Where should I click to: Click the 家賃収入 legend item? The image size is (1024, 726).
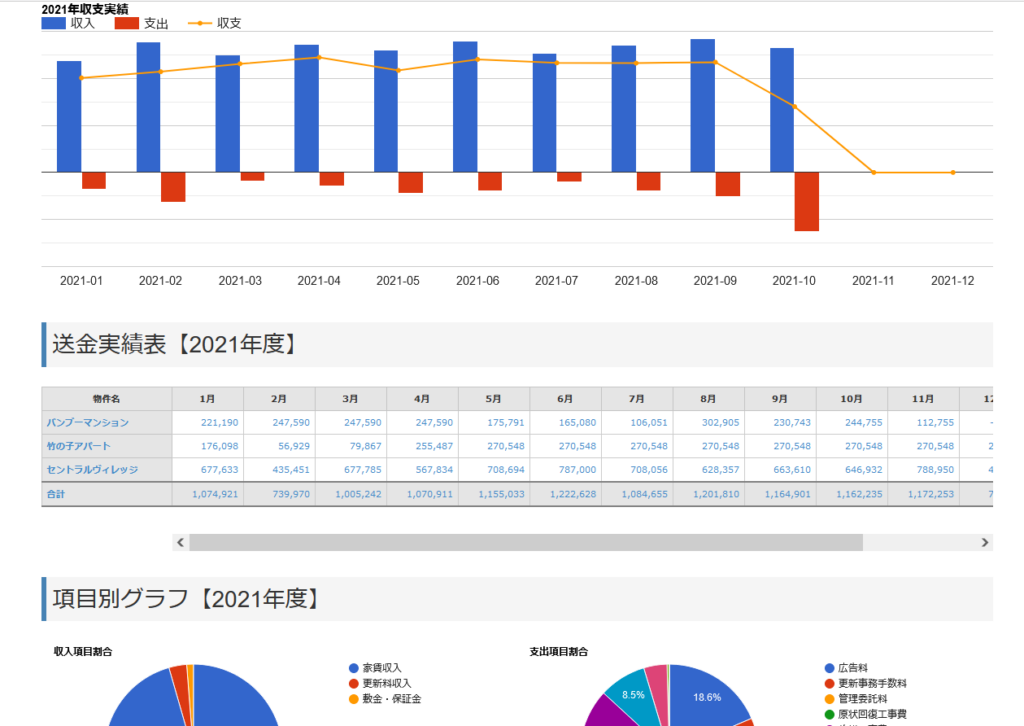click(376, 668)
